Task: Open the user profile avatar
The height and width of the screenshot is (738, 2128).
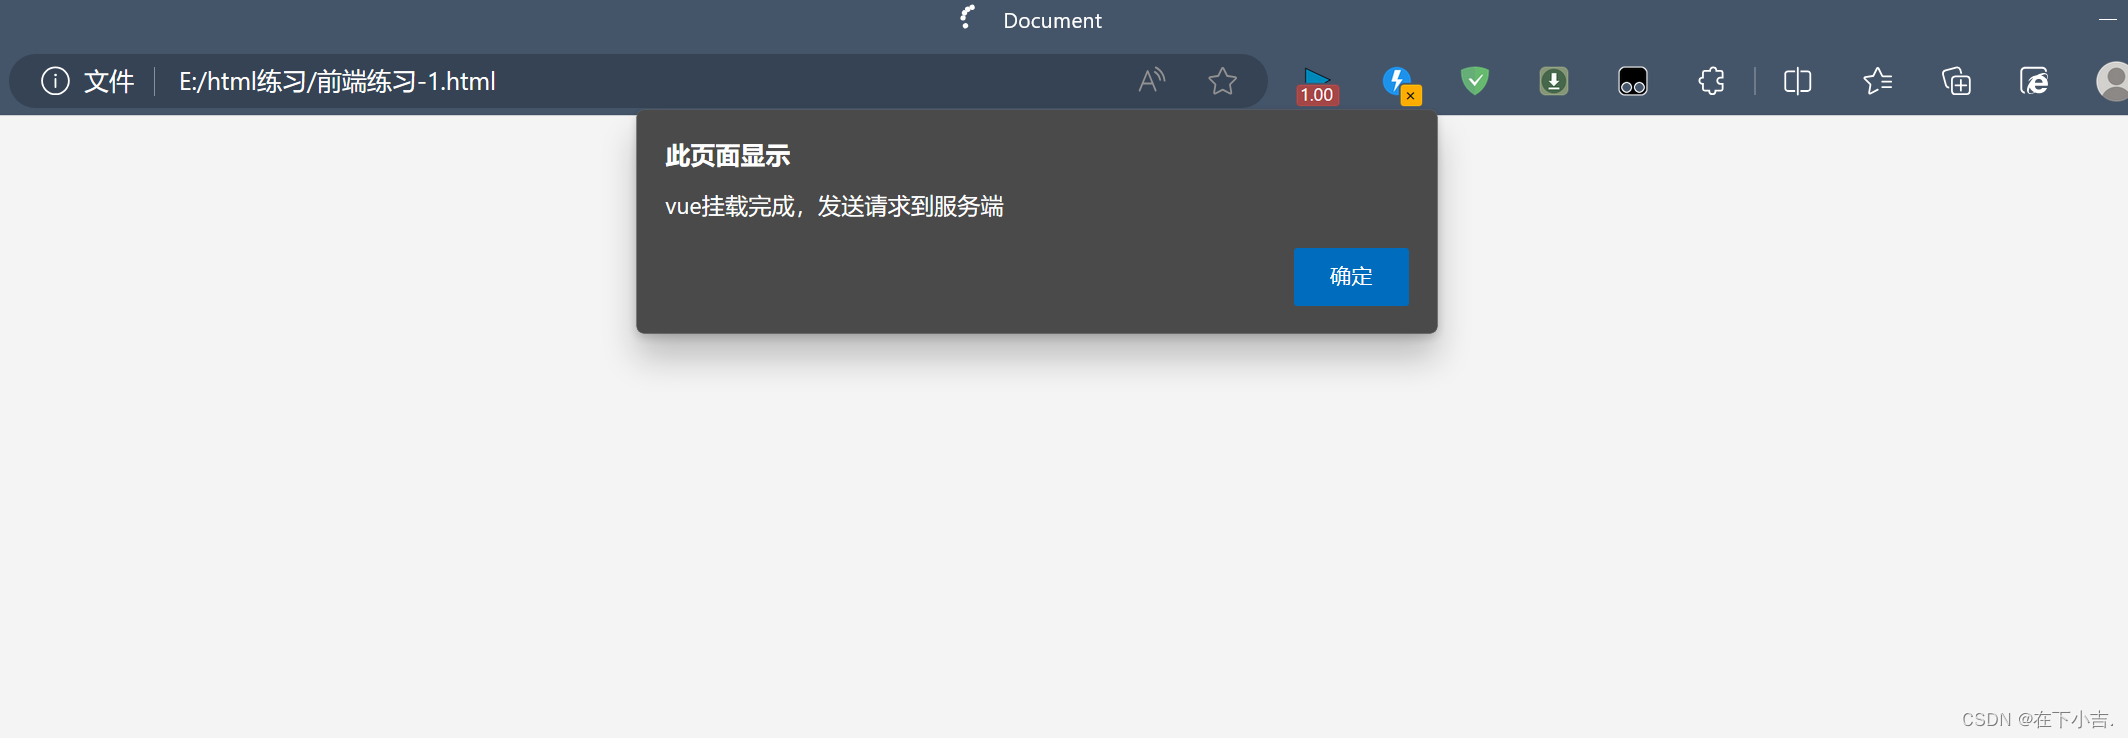Action: pos(2112,81)
